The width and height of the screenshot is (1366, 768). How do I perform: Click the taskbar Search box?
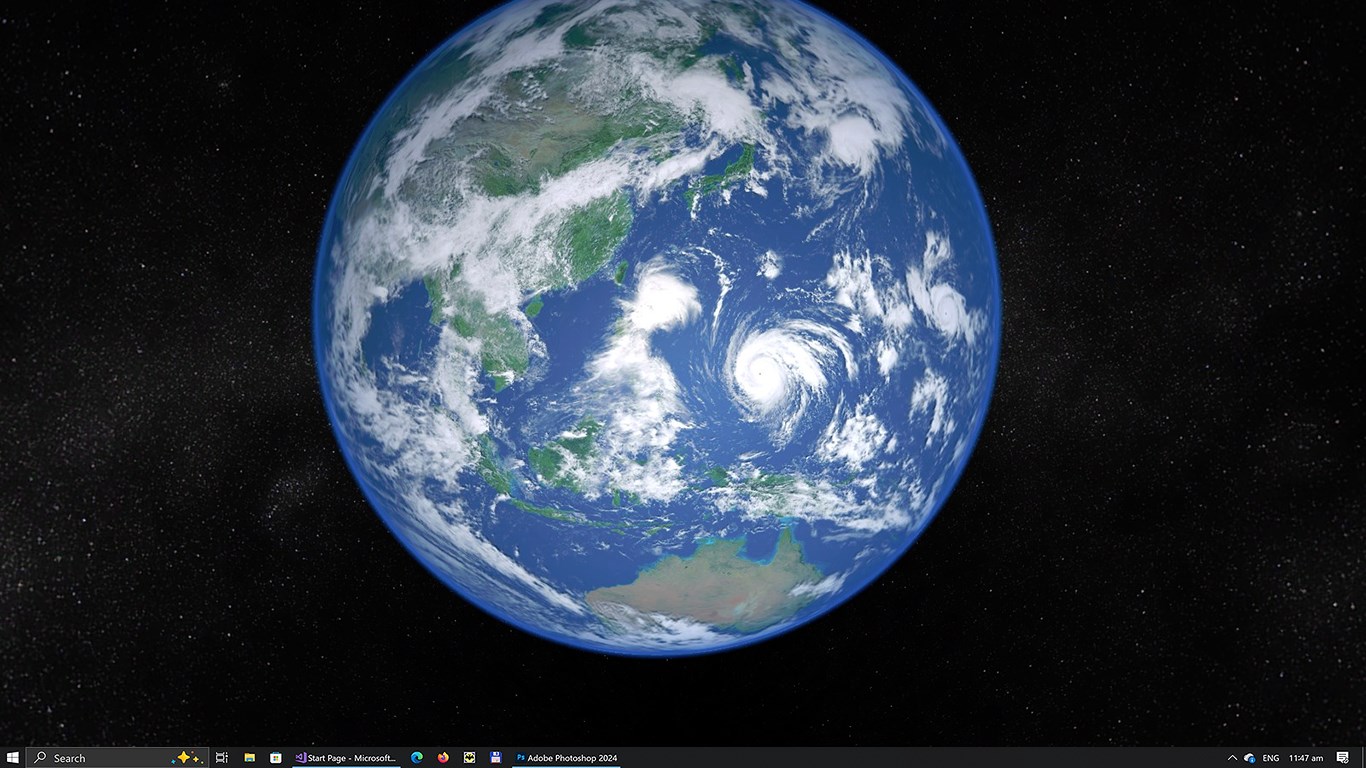tap(117, 758)
